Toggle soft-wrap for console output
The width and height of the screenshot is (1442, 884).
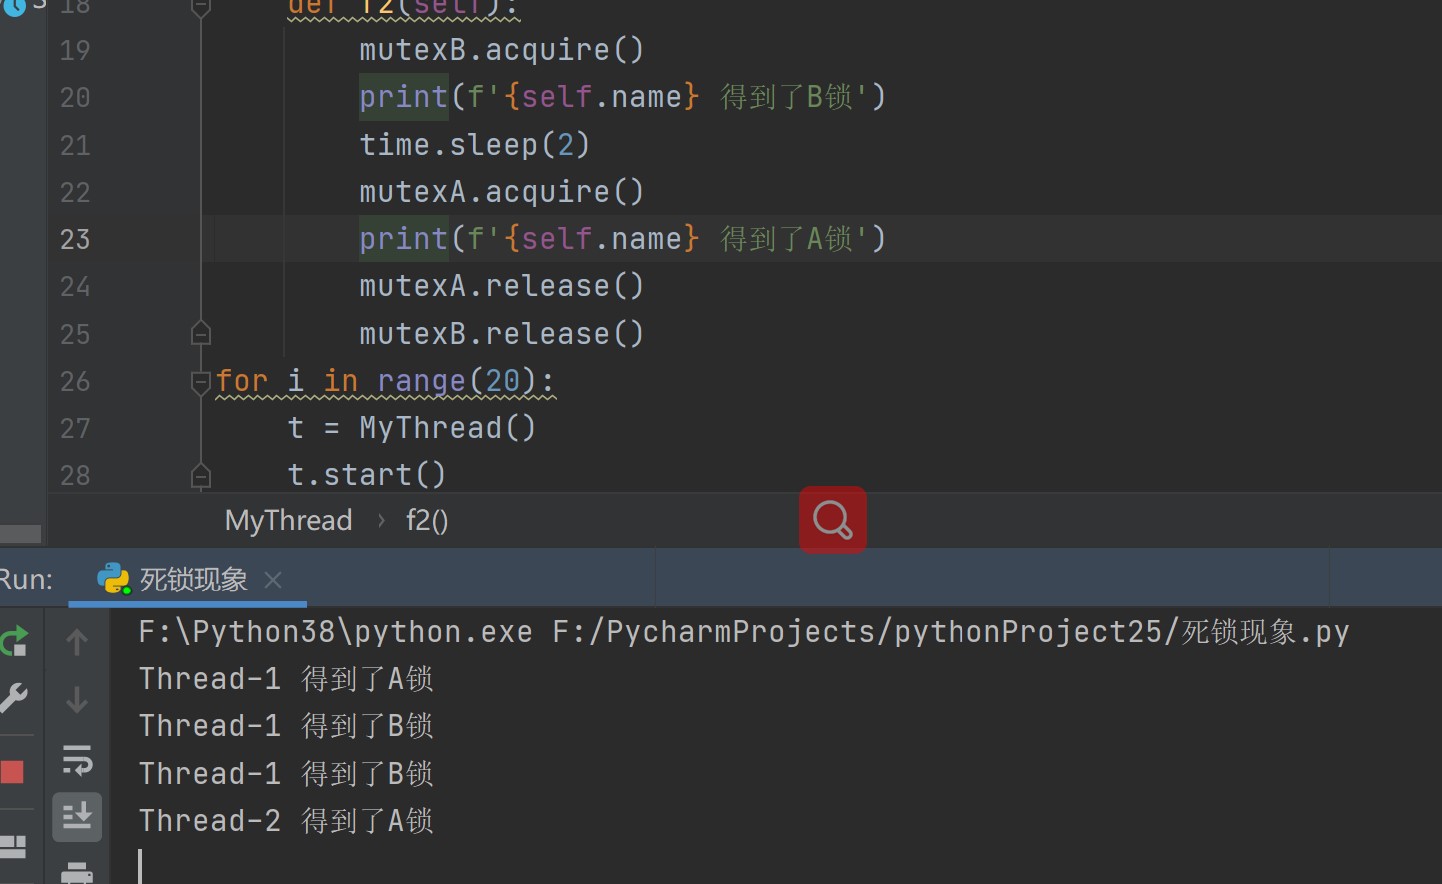click(77, 760)
